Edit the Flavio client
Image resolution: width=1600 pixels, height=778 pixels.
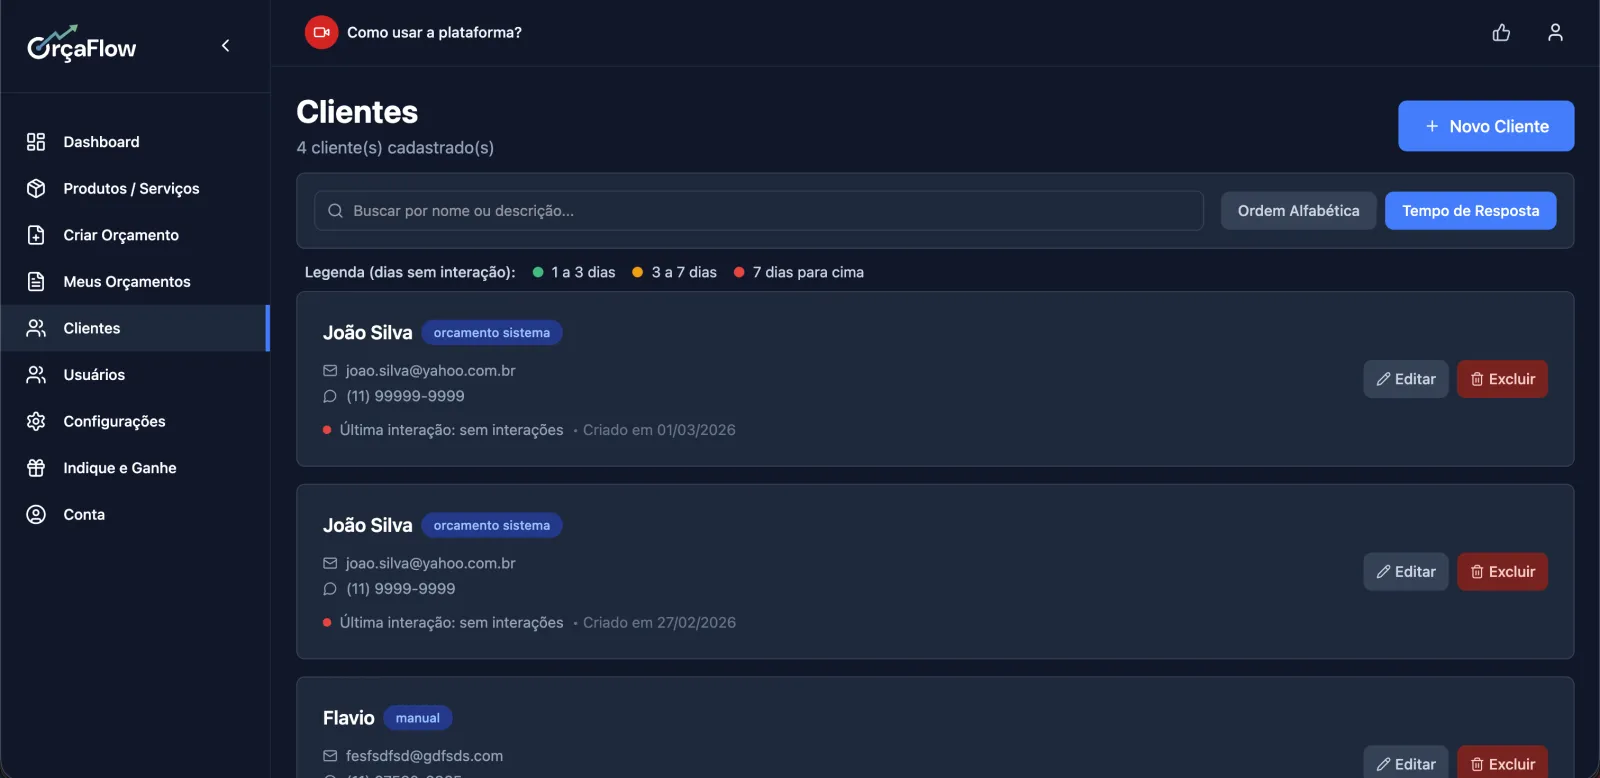(x=1406, y=763)
